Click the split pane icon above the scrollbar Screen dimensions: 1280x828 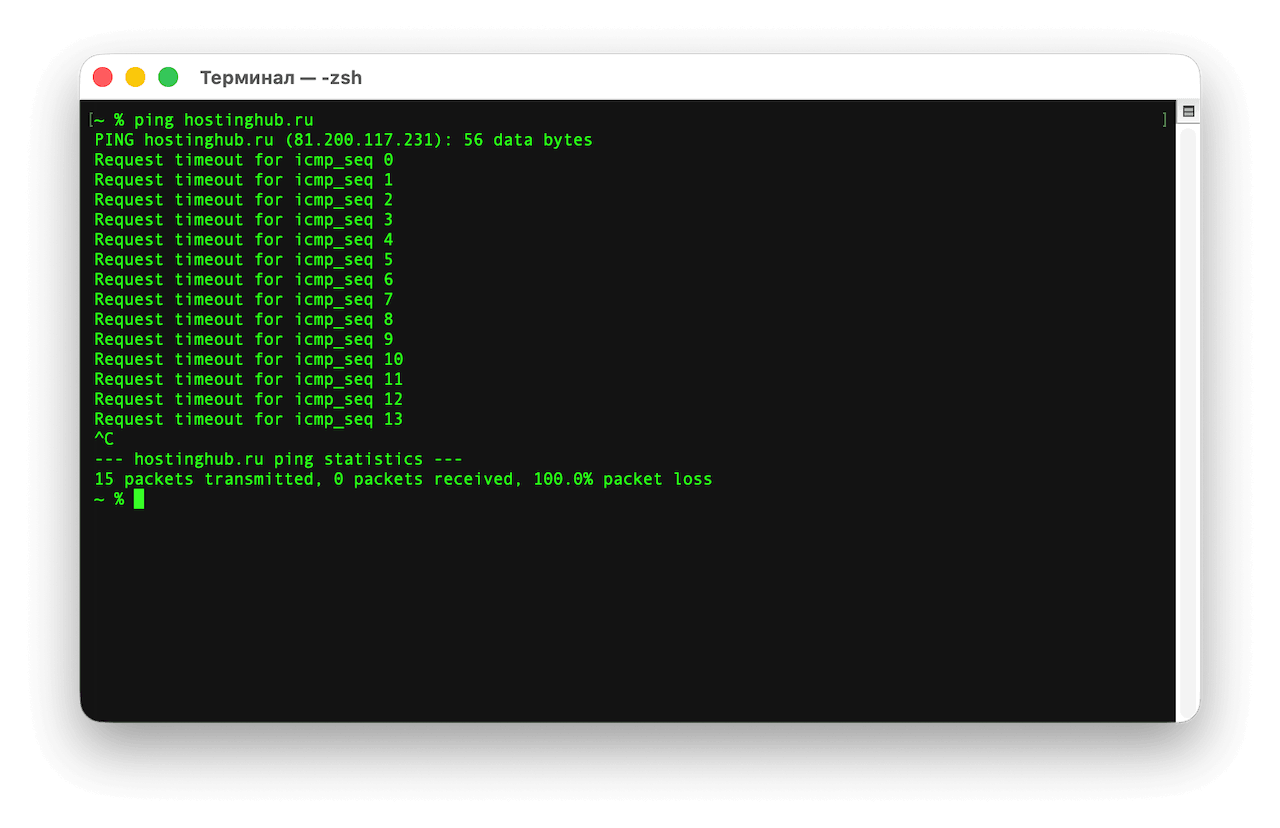(1188, 111)
